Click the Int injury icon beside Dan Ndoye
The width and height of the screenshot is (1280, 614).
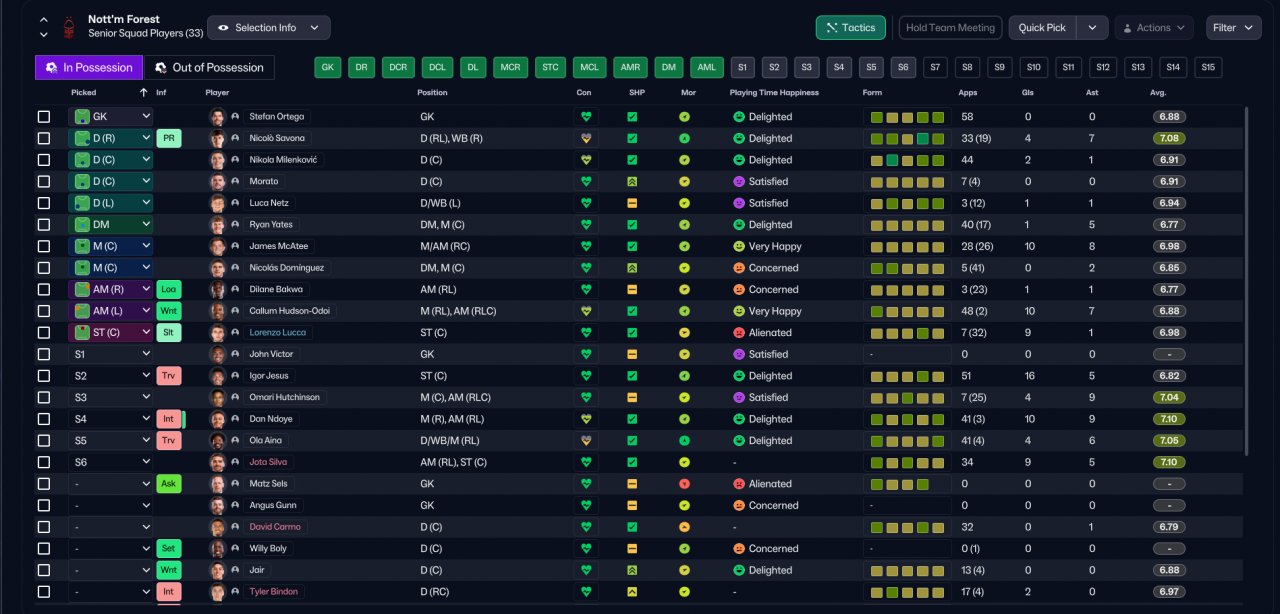[x=169, y=419]
